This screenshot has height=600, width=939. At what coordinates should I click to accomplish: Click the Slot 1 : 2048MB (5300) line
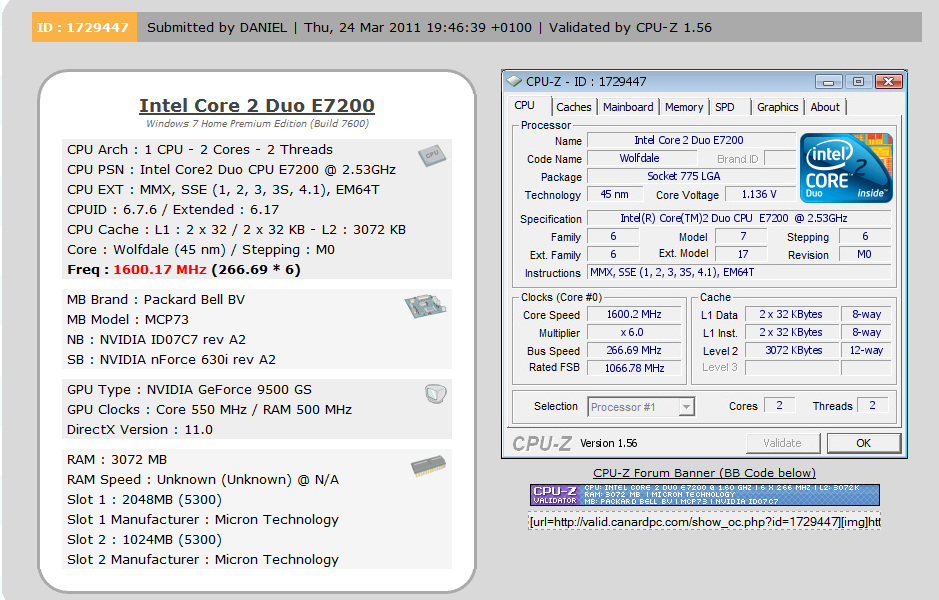pos(144,499)
